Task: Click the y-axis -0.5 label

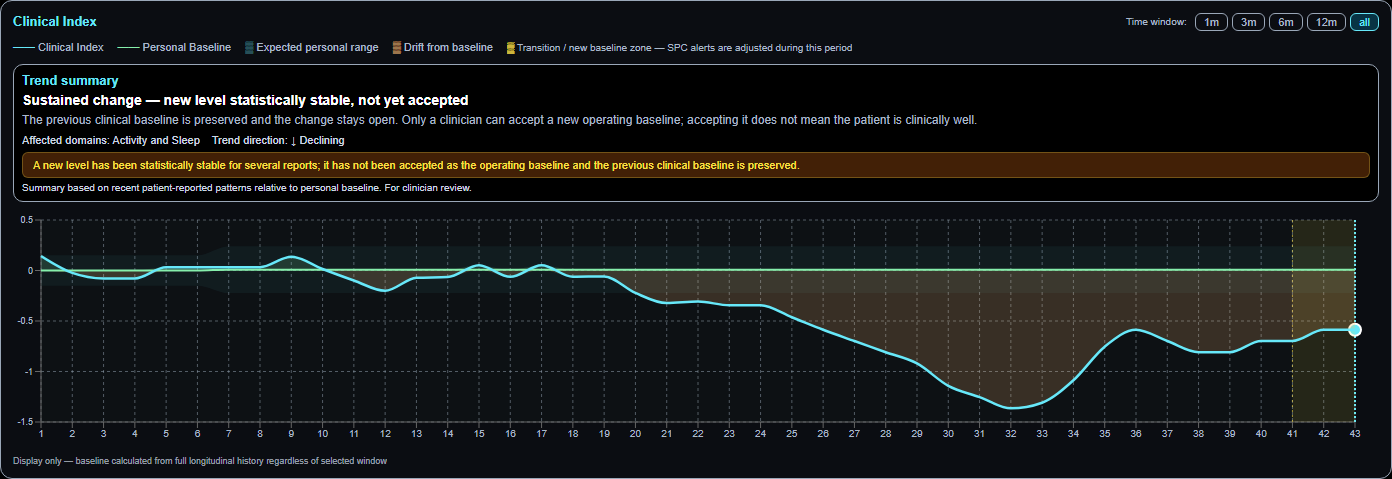Action: (x=25, y=321)
